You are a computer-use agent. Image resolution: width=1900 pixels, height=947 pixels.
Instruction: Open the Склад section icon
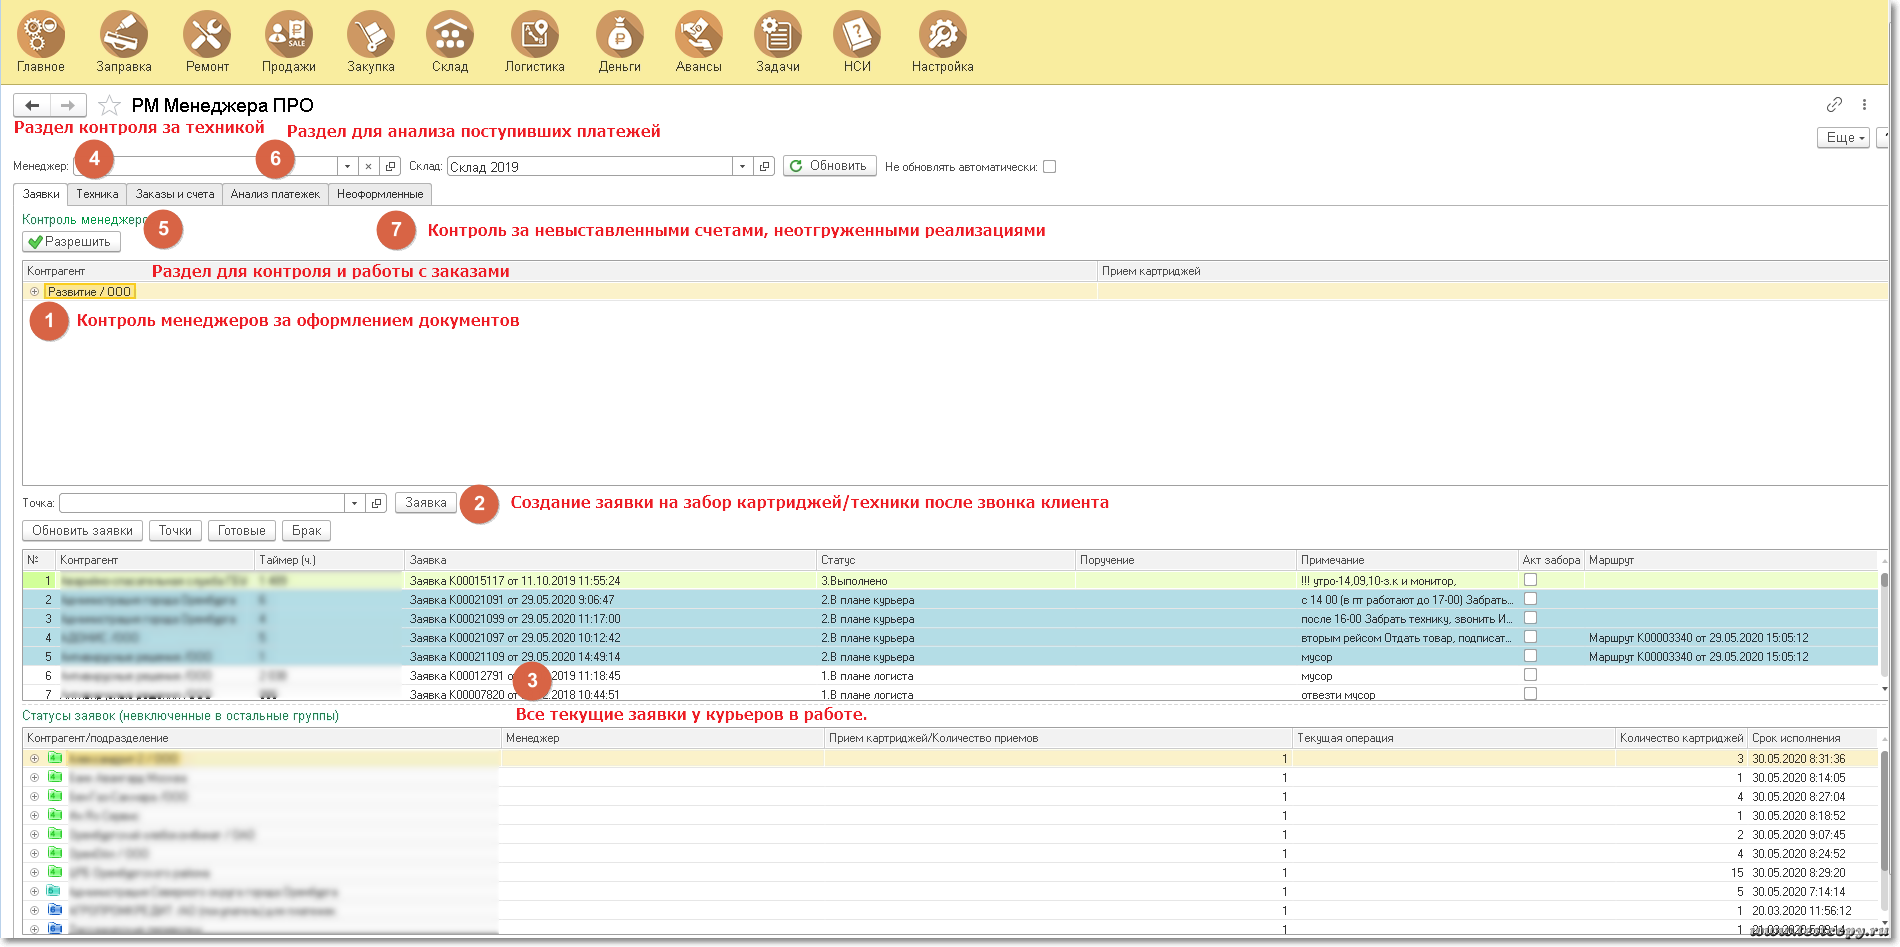450,35
